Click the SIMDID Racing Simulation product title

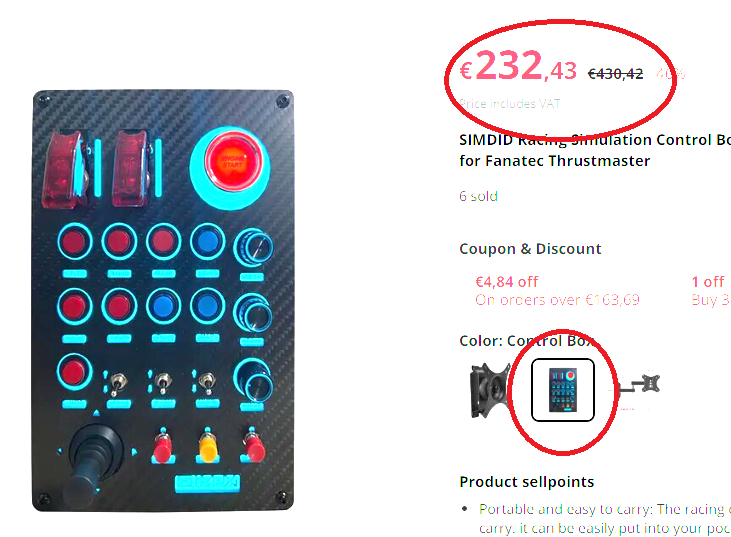coord(595,150)
